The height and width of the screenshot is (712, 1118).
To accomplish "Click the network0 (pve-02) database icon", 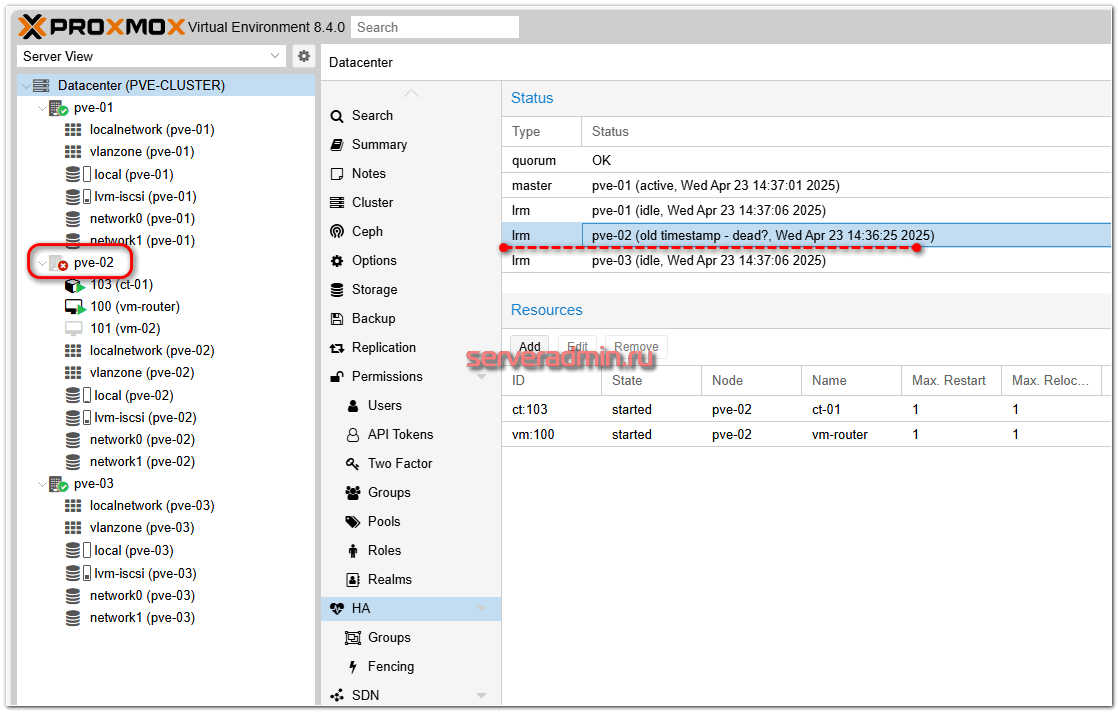I will (73, 440).
